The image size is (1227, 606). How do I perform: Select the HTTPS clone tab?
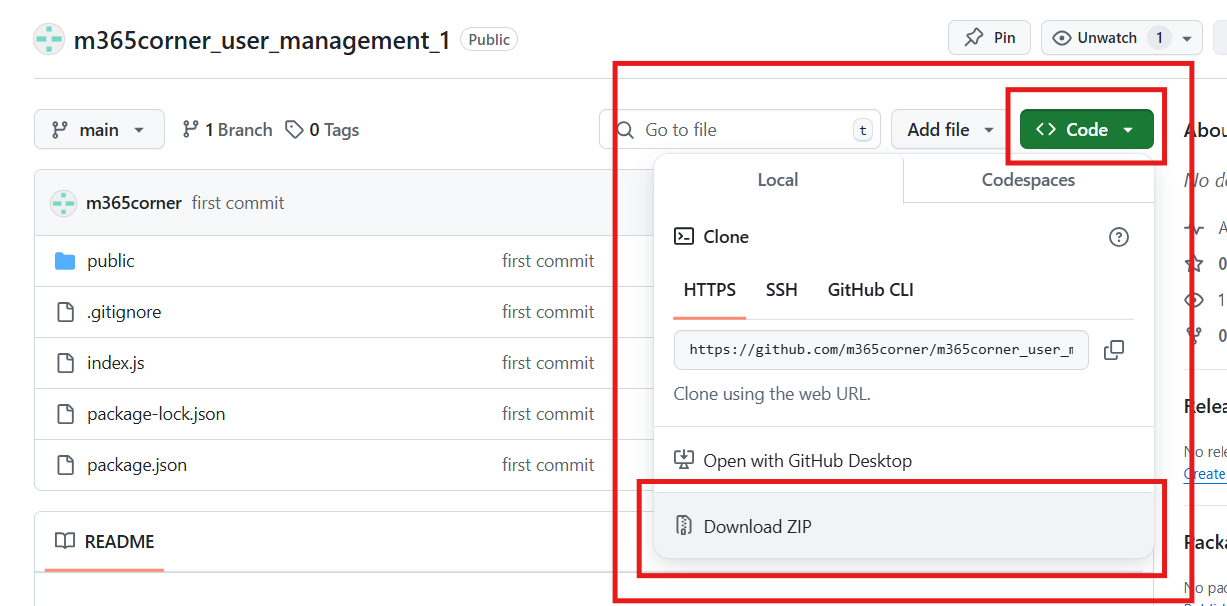(710, 290)
